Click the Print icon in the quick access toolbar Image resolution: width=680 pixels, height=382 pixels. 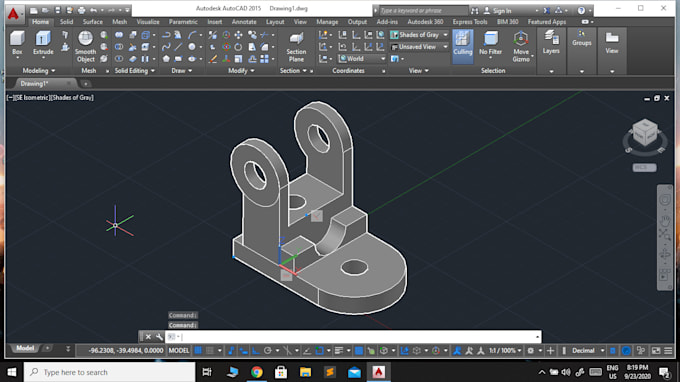pyautogui.click(x=81, y=10)
